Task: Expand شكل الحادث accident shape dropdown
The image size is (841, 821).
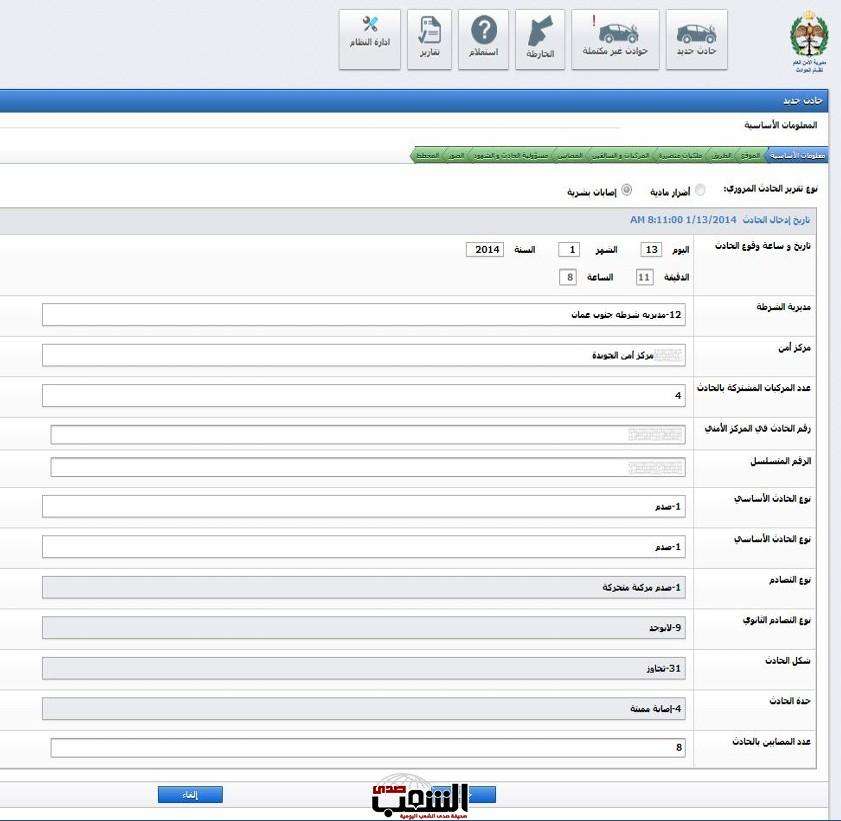Action: pos(364,668)
